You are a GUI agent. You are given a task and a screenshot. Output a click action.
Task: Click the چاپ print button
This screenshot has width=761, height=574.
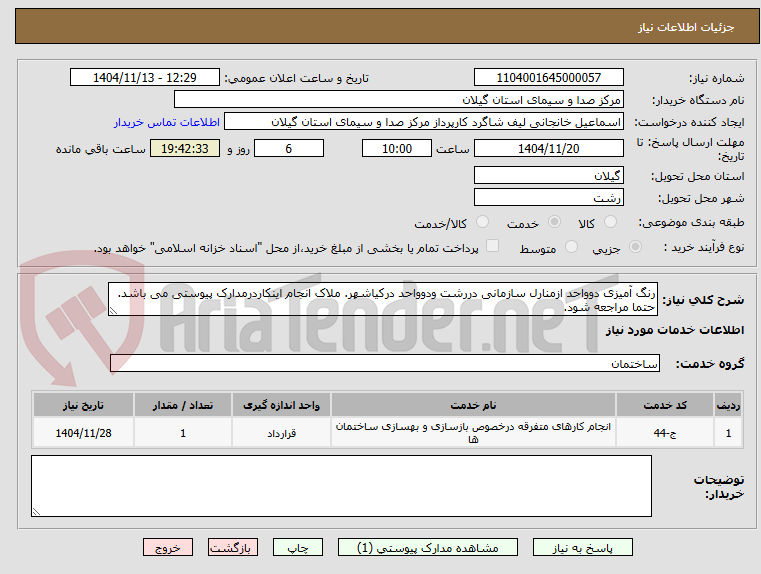click(x=298, y=547)
